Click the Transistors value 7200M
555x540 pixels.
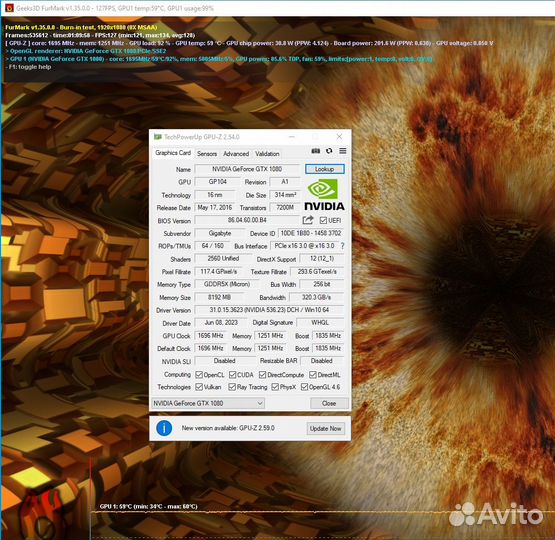click(285, 208)
